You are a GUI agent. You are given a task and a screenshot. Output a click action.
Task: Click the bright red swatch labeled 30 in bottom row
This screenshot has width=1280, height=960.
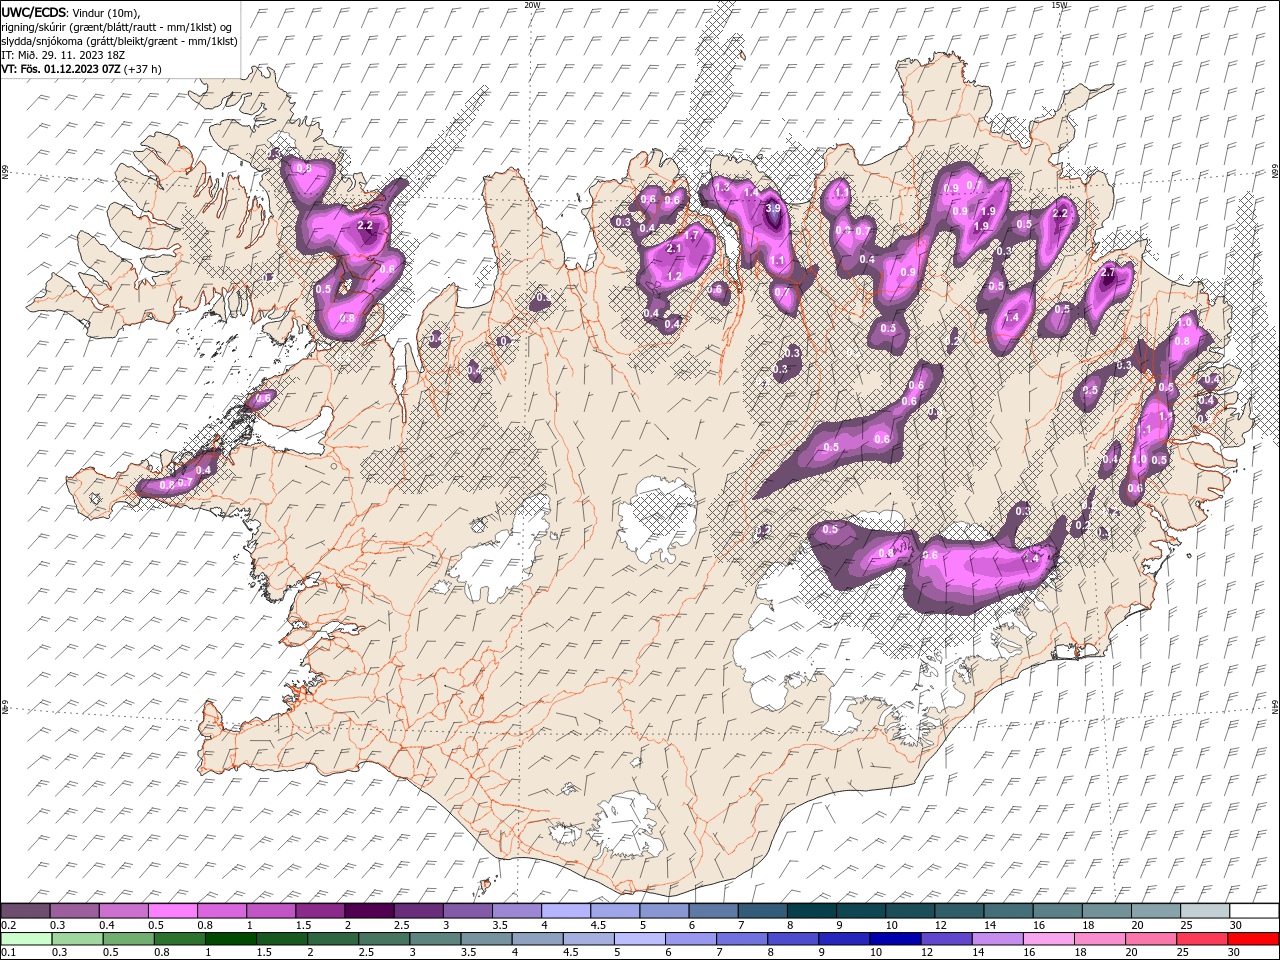[1253, 939]
